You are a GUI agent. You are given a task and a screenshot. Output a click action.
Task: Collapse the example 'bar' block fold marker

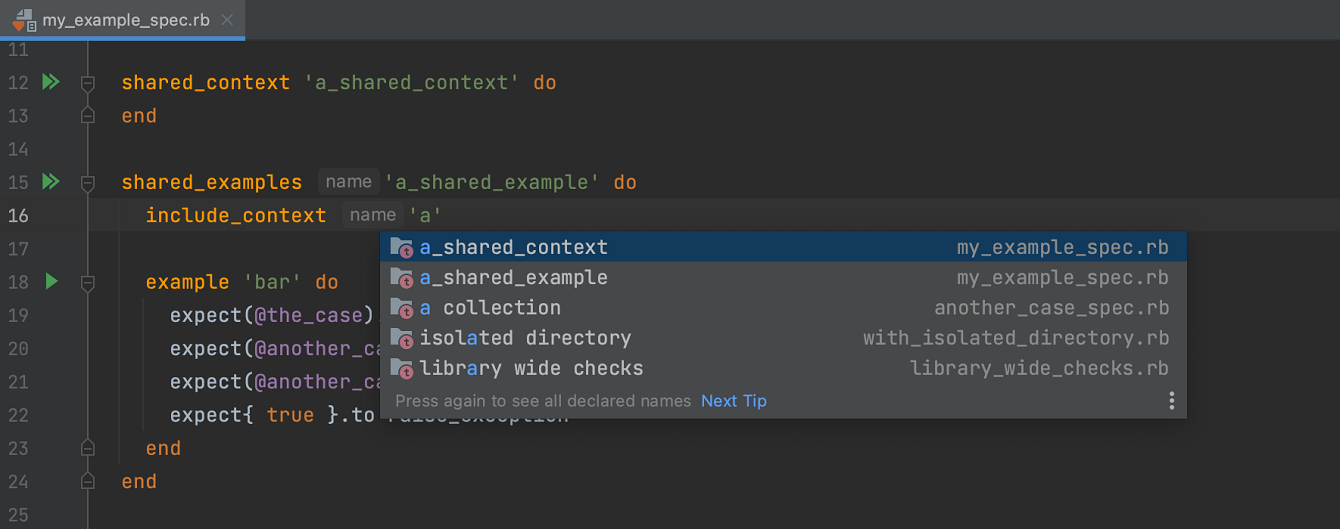coord(87,283)
